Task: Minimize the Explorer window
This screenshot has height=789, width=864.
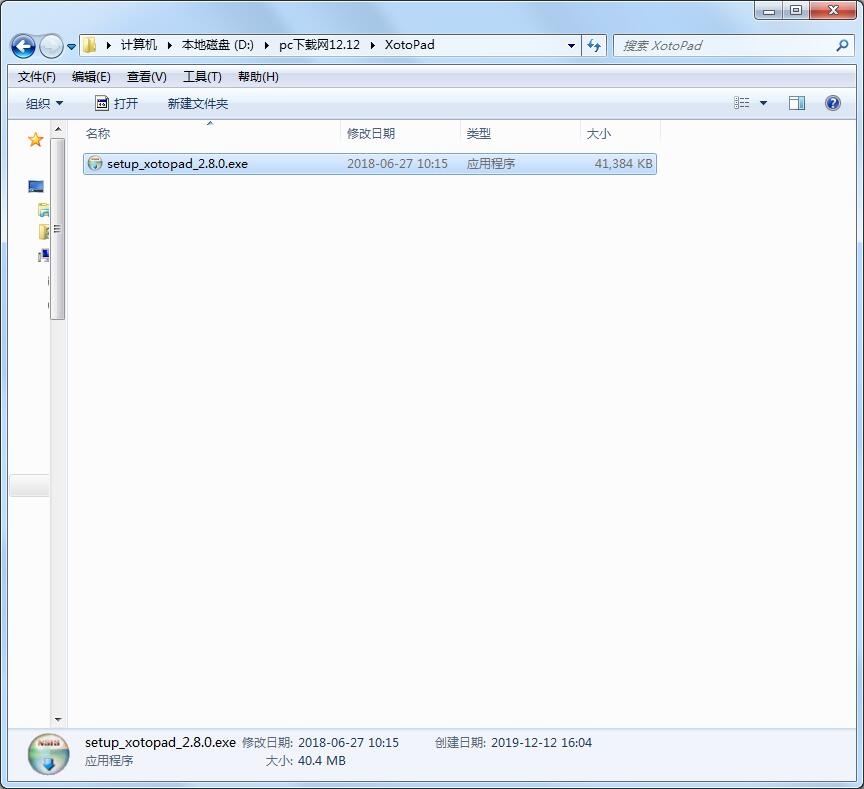Action: pos(769,10)
